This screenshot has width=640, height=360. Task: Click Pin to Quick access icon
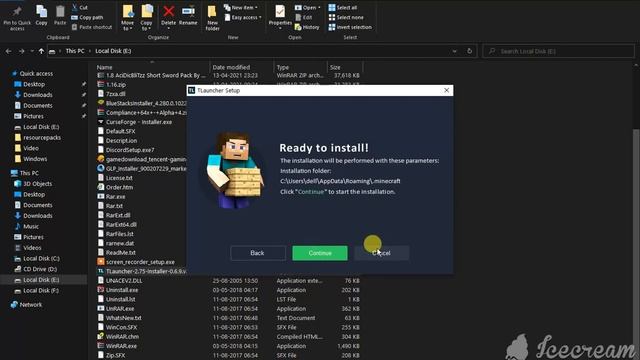point(17,18)
